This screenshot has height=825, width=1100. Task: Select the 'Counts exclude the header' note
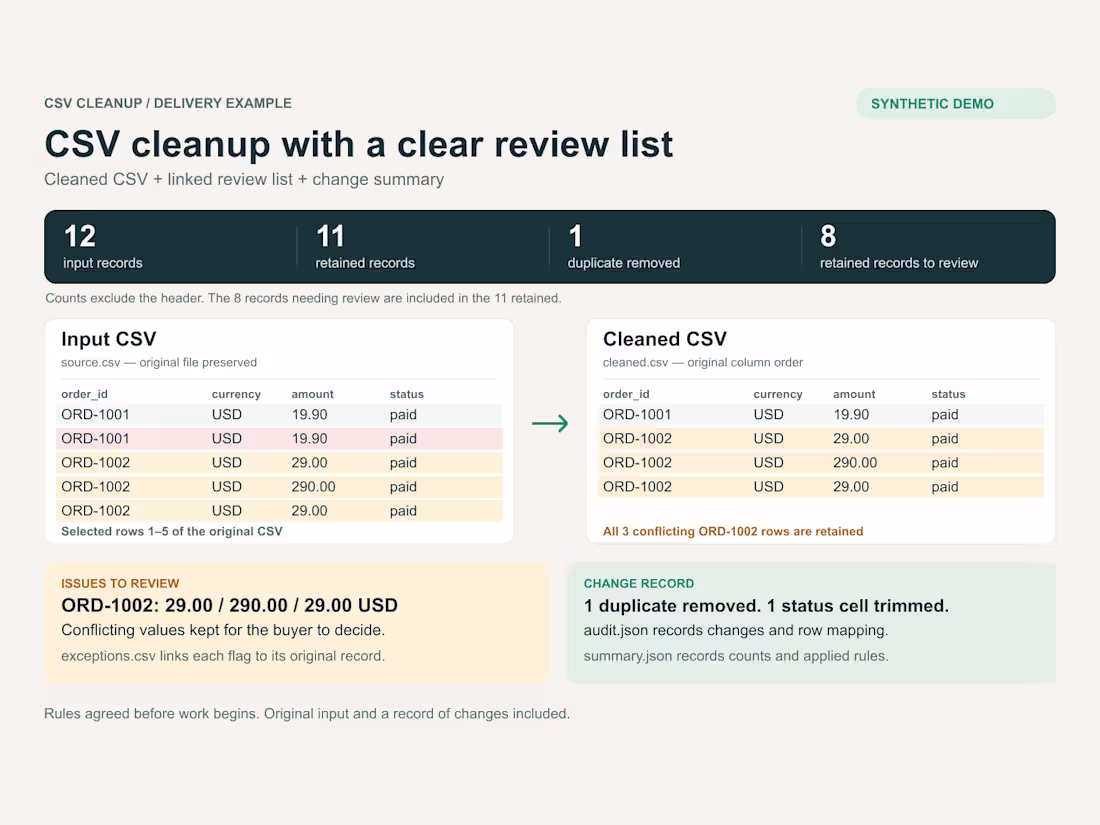coord(303,298)
